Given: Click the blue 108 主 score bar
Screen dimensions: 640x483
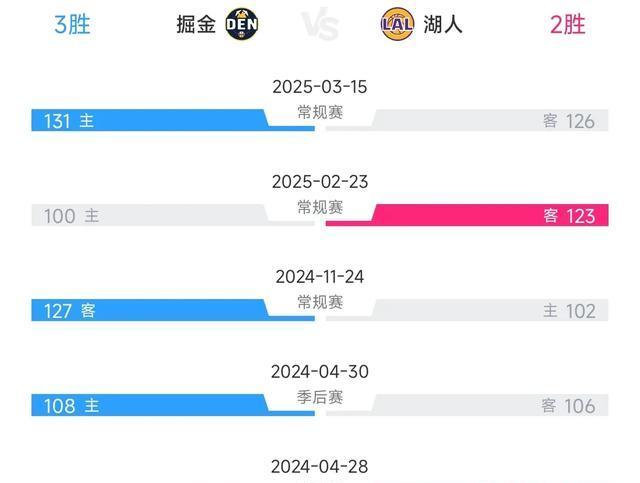Looking at the screenshot, I should coord(173,405).
